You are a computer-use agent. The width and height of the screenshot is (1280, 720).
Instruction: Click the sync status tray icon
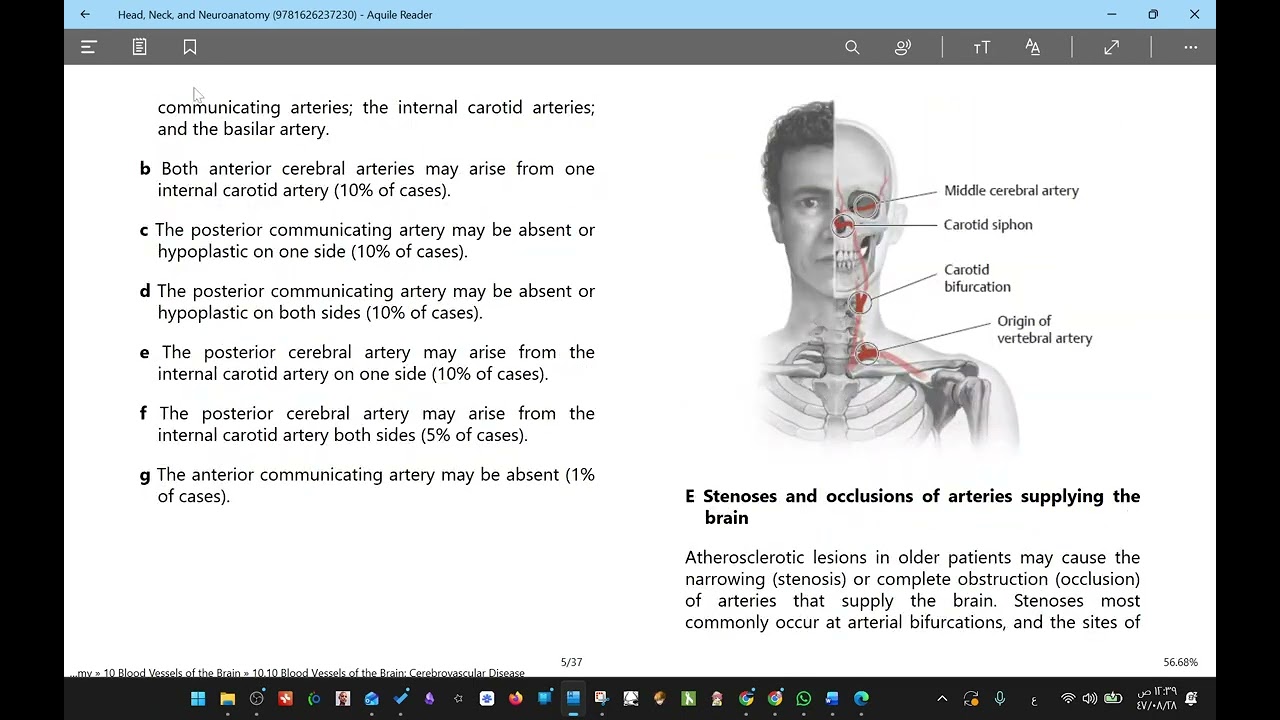point(971,699)
